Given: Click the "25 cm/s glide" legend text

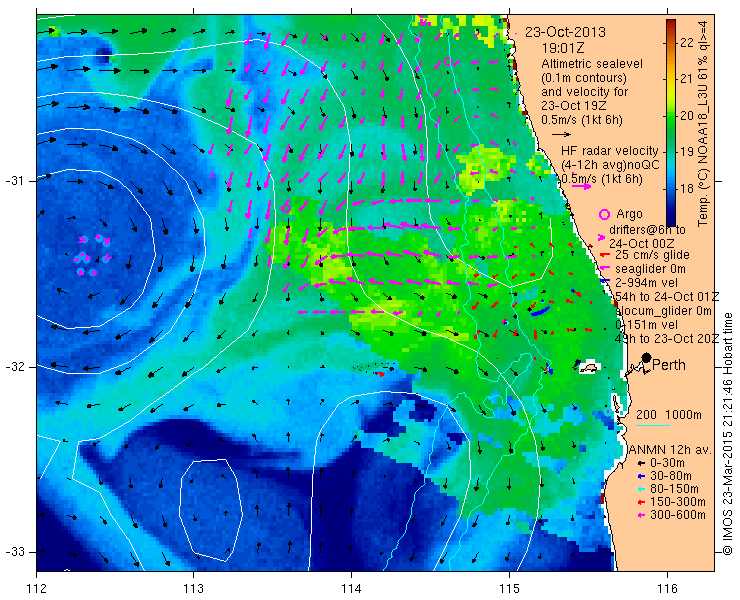Looking at the screenshot, I should click(652, 255).
